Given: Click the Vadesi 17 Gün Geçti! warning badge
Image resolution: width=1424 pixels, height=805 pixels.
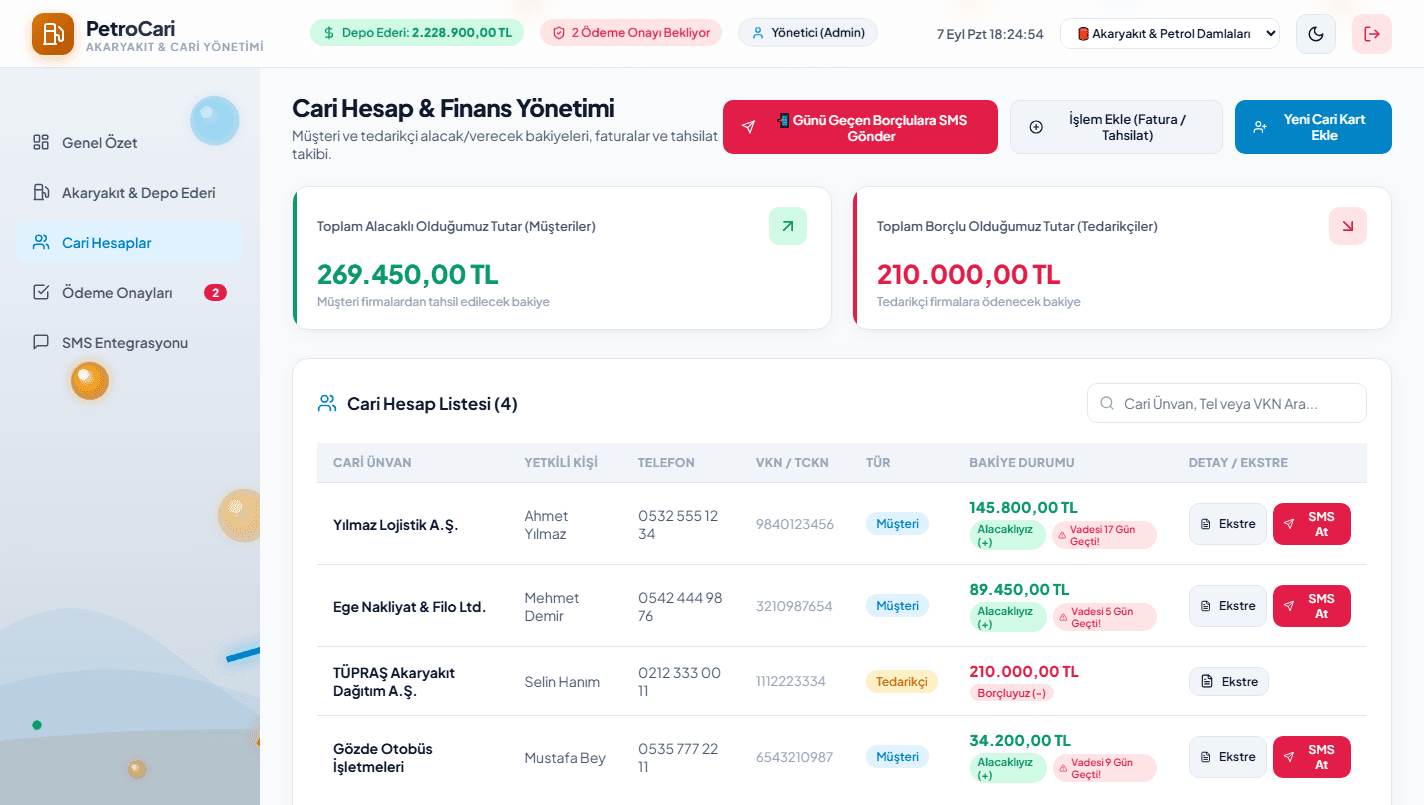Looking at the screenshot, I should [x=1104, y=536].
